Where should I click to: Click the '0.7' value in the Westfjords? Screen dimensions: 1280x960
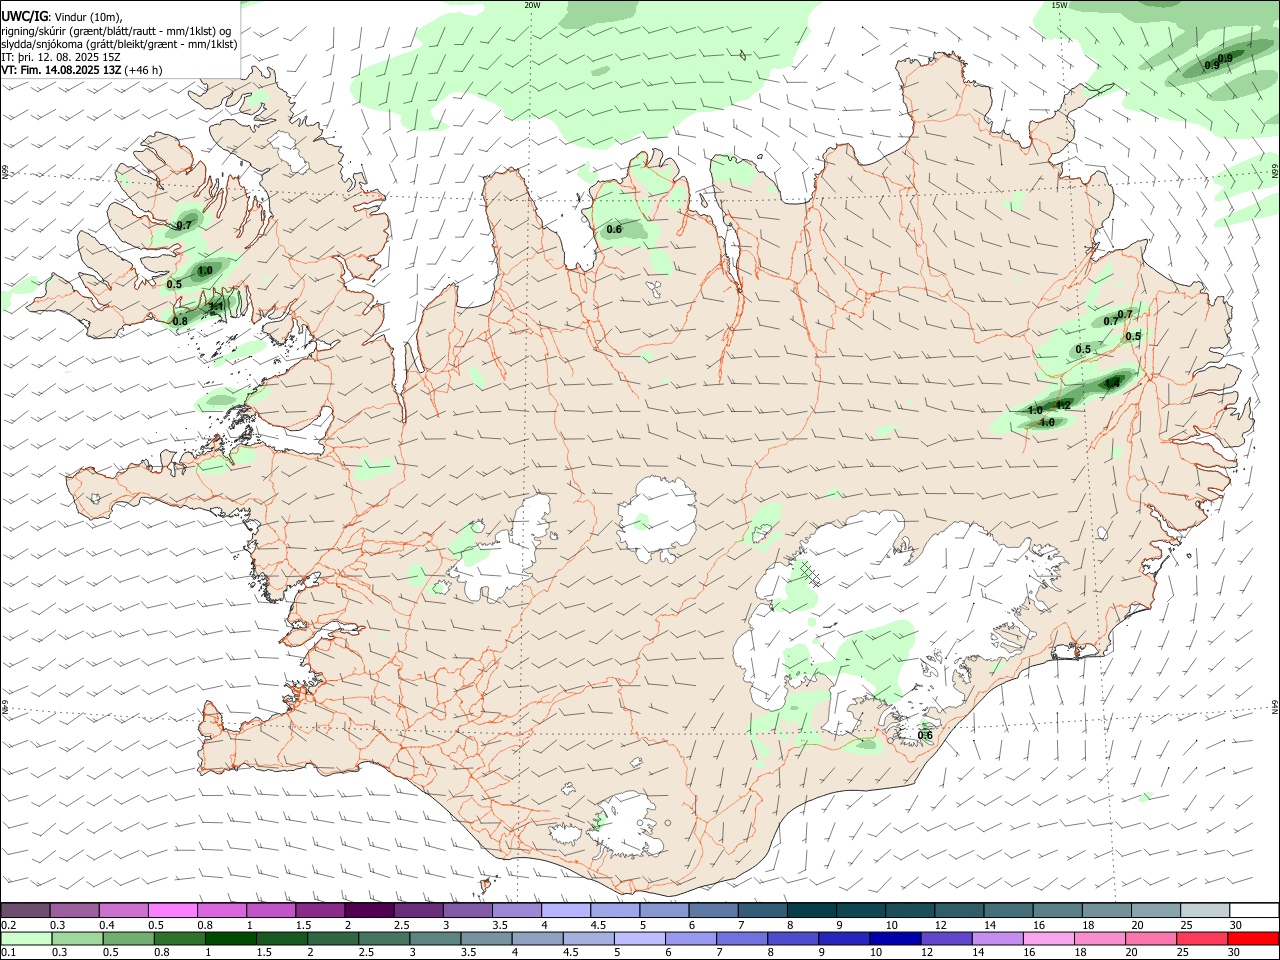pyautogui.click(x=184, y=226)
